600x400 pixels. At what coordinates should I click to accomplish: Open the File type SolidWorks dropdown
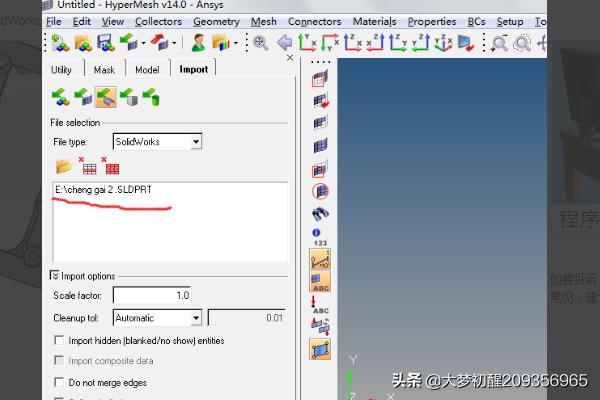point(196,142)
